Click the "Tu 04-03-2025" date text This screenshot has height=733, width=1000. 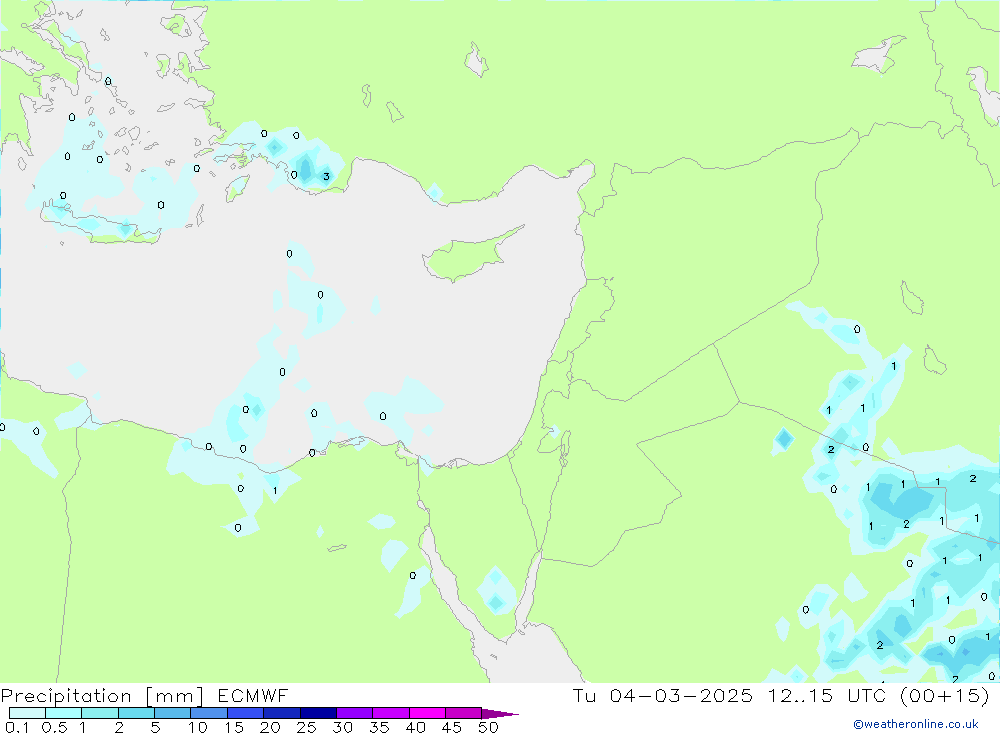point(662,695)
